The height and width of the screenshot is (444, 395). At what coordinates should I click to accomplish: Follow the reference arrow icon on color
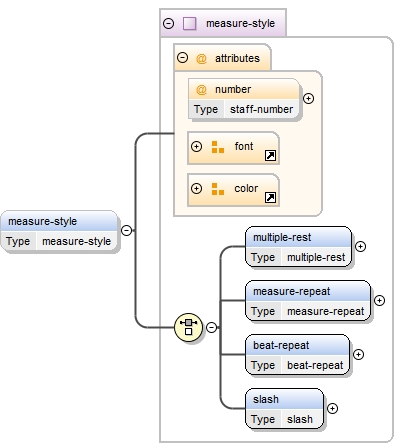pyautogui.click(x=270, y=197)
